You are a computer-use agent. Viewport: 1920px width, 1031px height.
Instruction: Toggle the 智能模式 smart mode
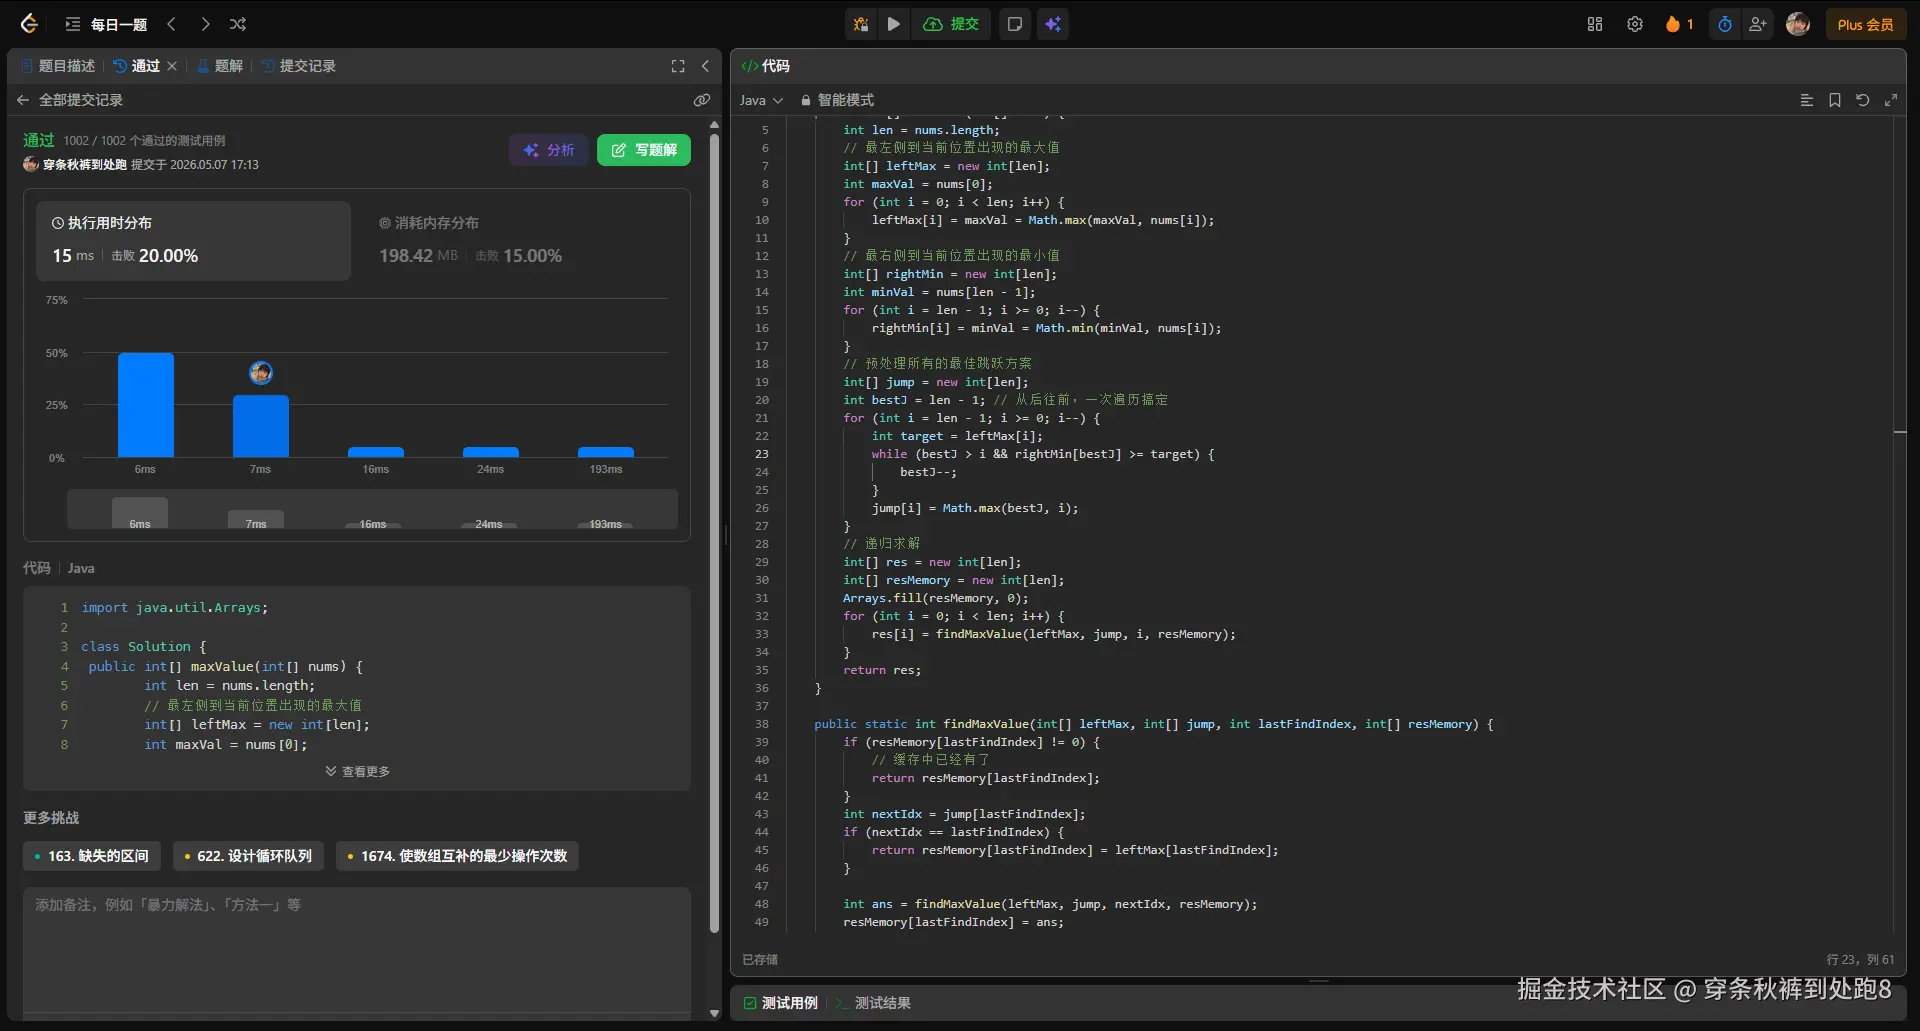(837, 100)
